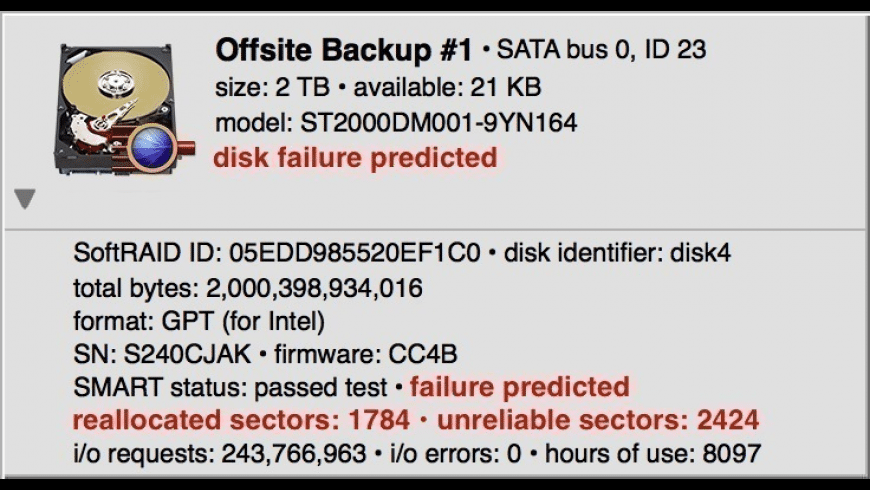
Task: Click the disk identifier: disk4 label
Action: coord(617,254)
